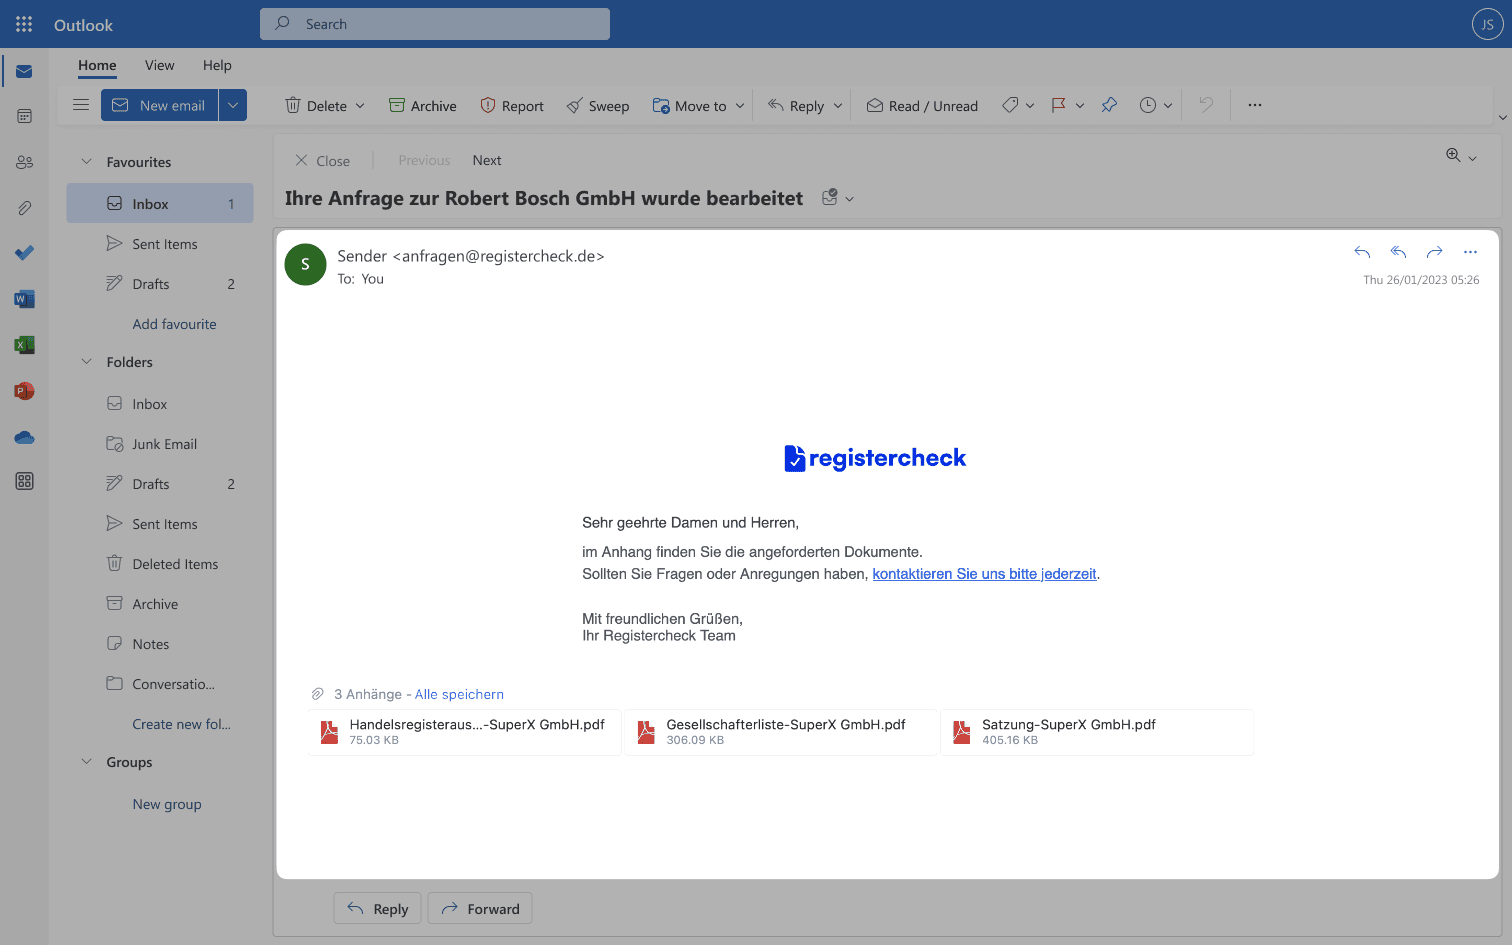This screenshot has height=945, width=1512.
Task: Open the To Do checkmark app
Action: 24,253
